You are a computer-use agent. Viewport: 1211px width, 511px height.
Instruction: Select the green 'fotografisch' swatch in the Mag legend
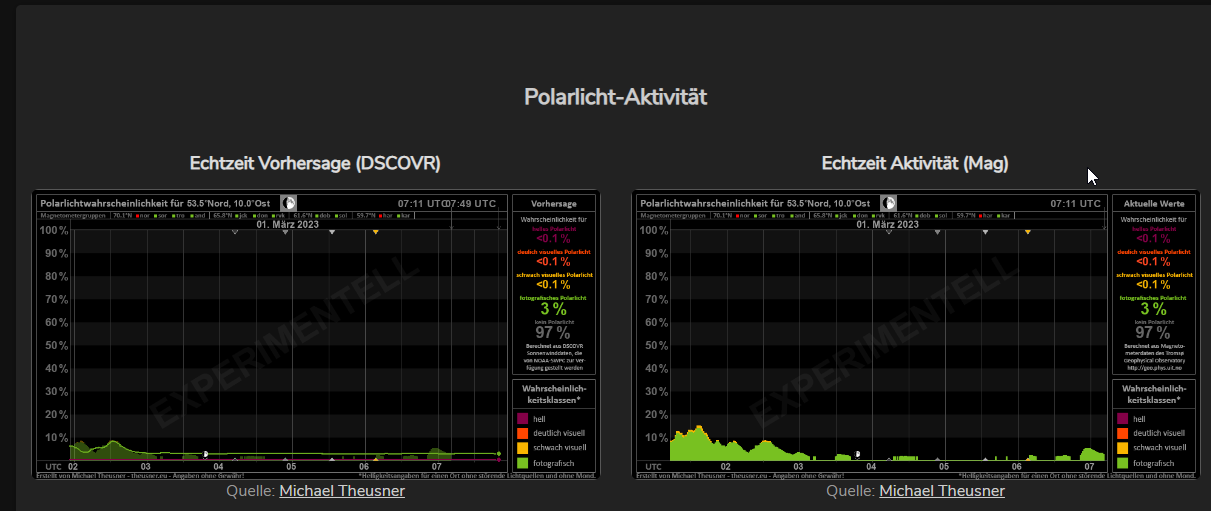pyautogui.click(x=1122, y=463)
